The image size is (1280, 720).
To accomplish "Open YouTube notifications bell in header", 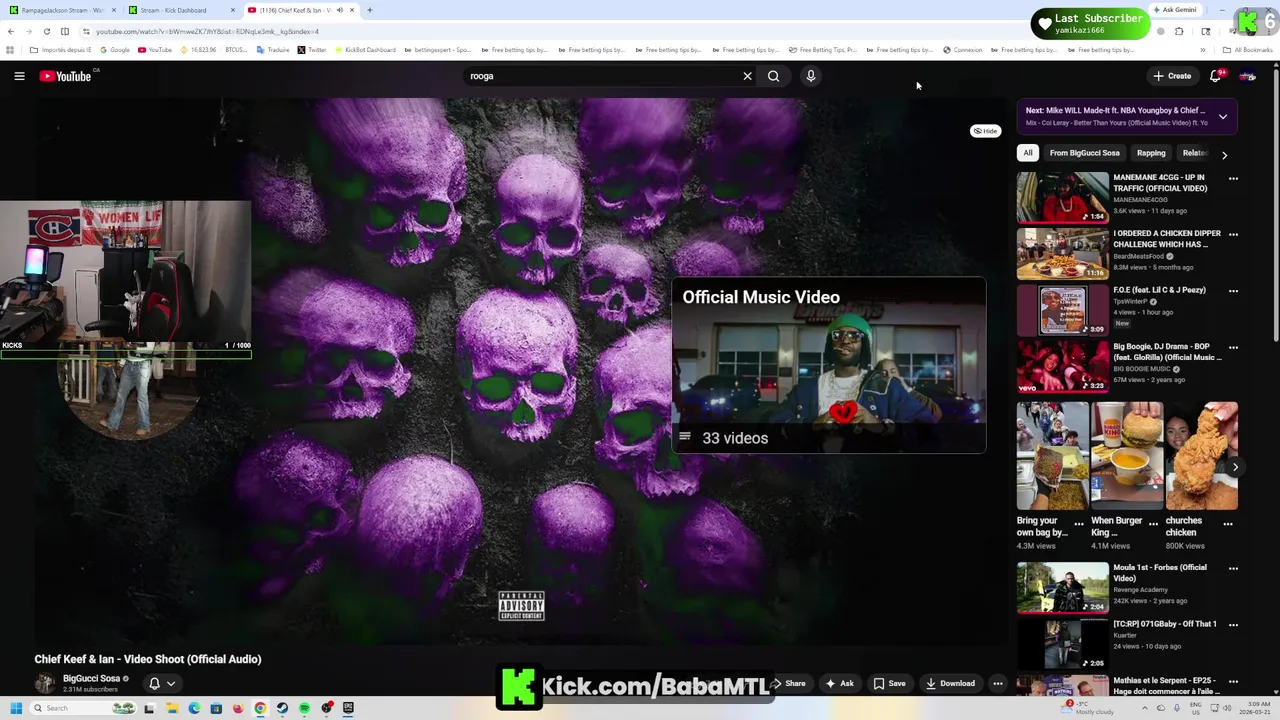I will pyautogui.click(x=1216, y=76).
